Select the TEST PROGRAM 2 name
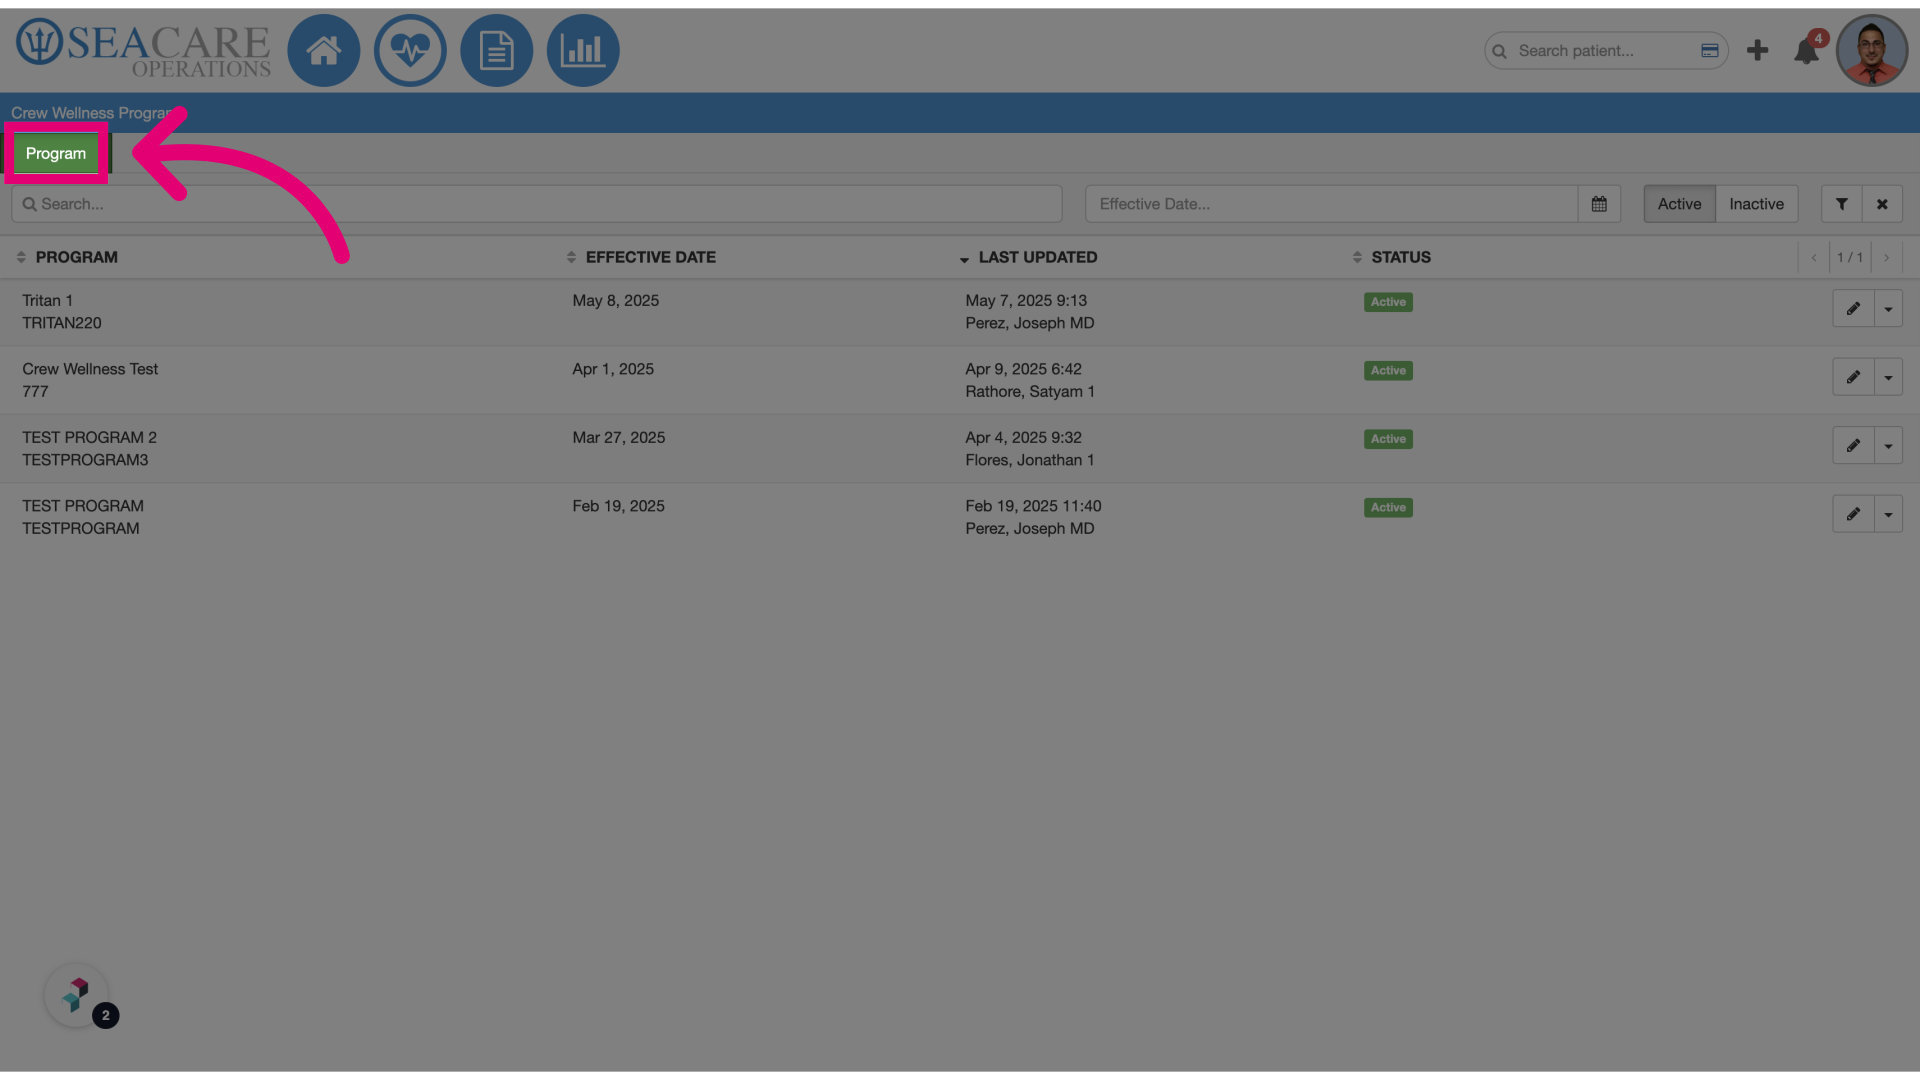This screenshot has height=1080, width=1920. pos(89,438)
